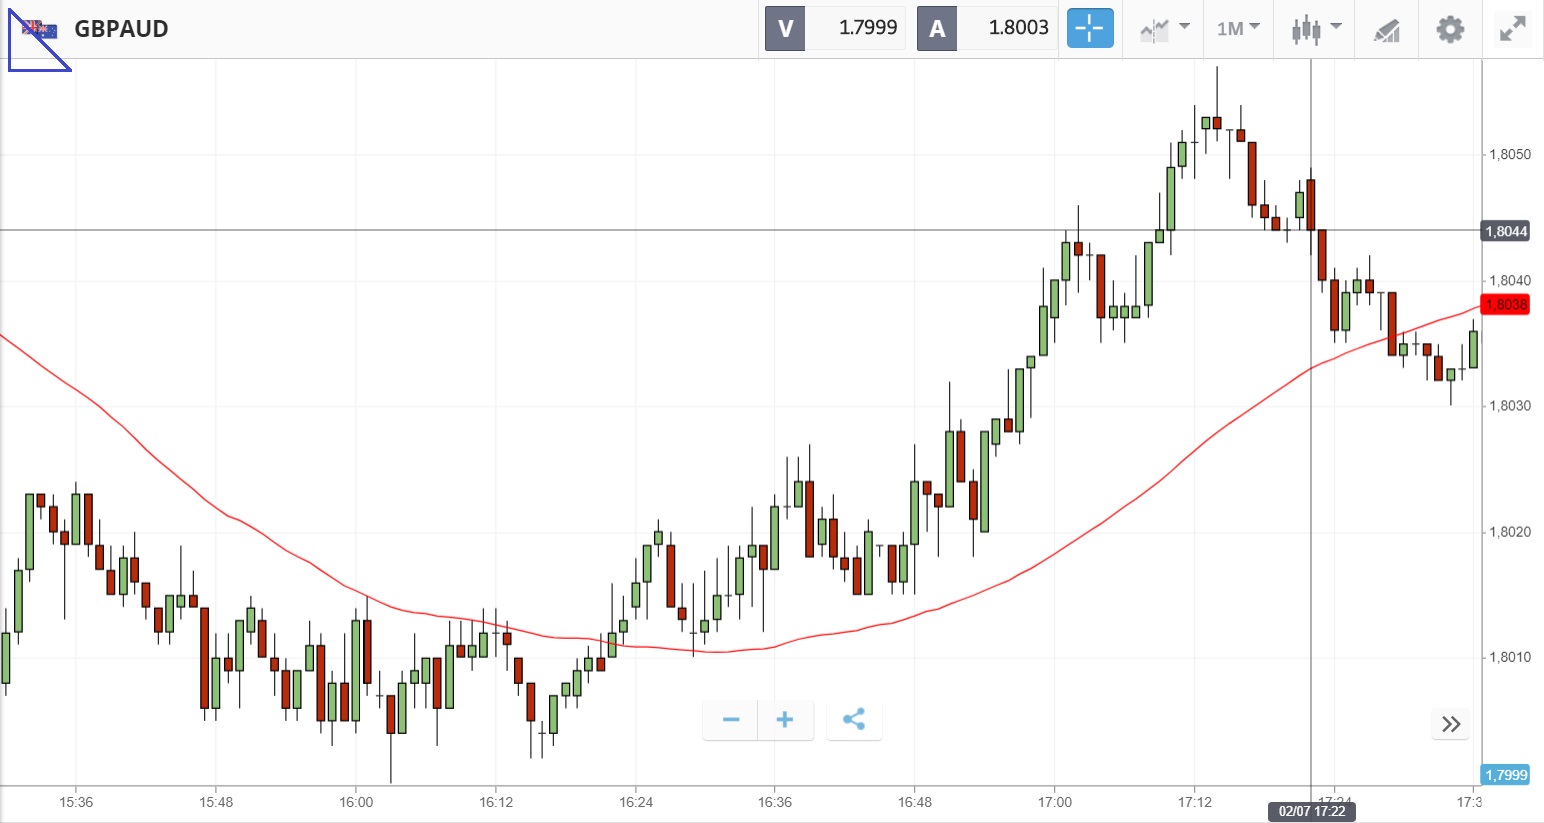
Task: Click the blue 1,7999 price label
Action: pos(1506,775)
